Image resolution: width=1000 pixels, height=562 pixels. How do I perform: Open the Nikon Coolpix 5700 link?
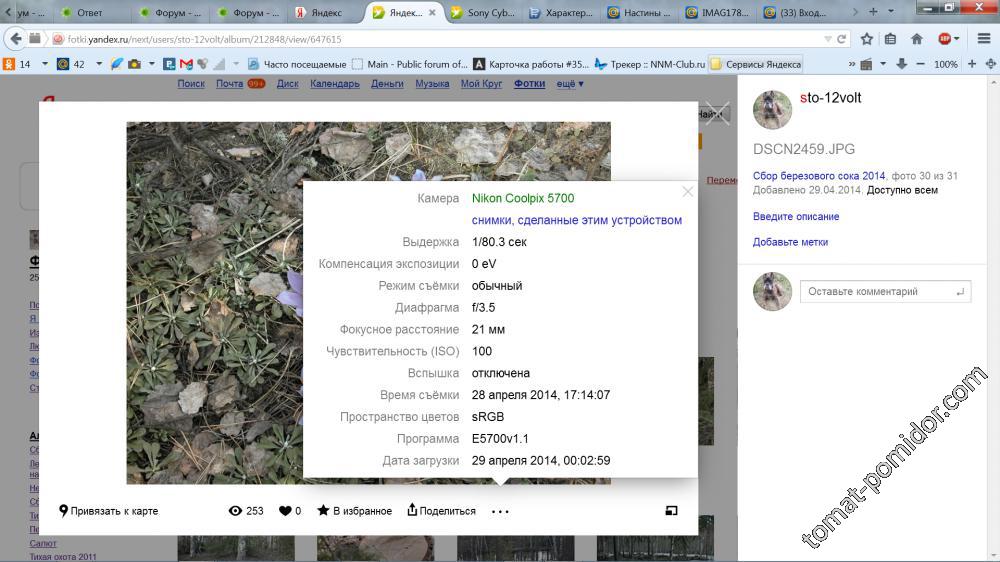[523, 198]
